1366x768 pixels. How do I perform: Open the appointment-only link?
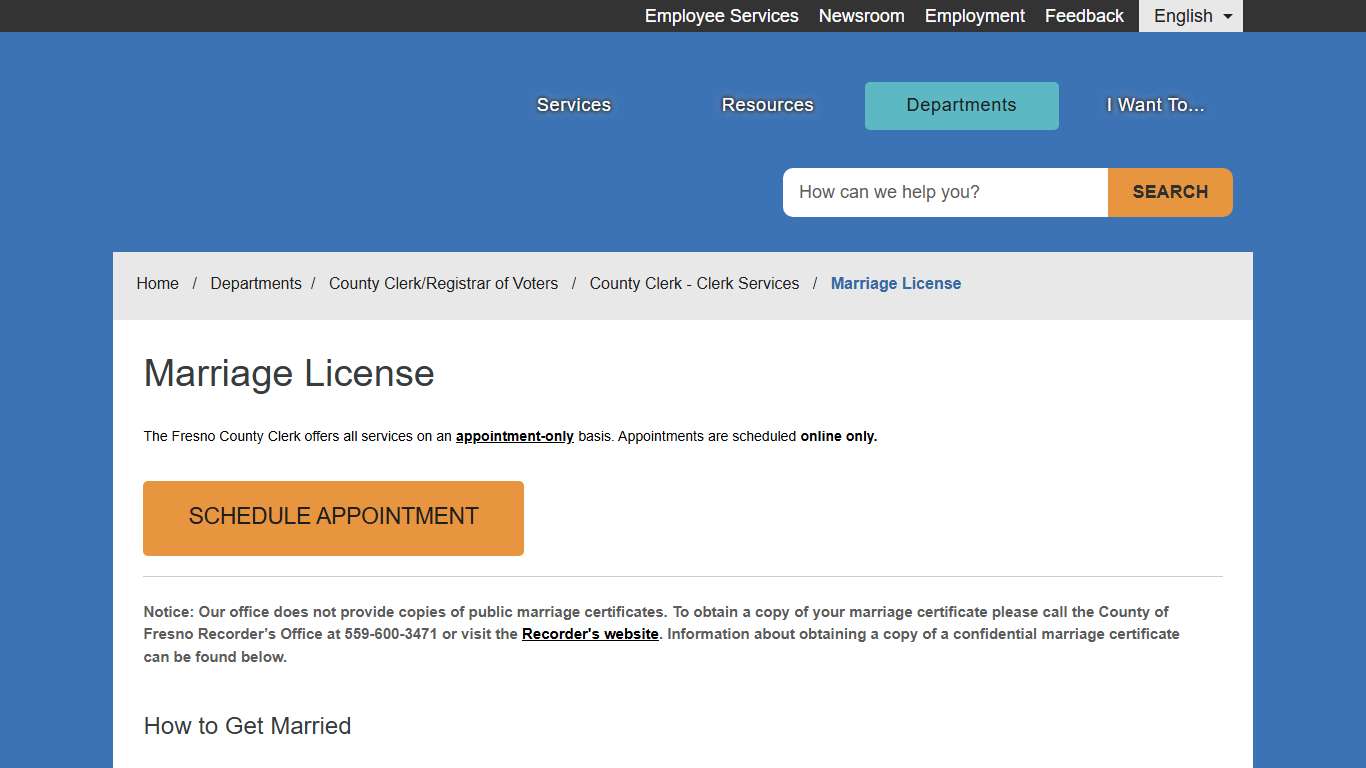514,436
